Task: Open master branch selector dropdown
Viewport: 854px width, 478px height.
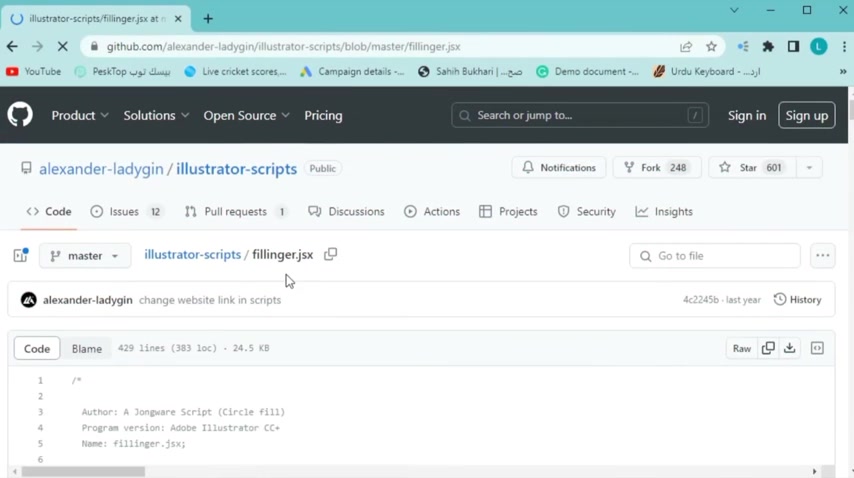Action: click(x=85, y=255)
